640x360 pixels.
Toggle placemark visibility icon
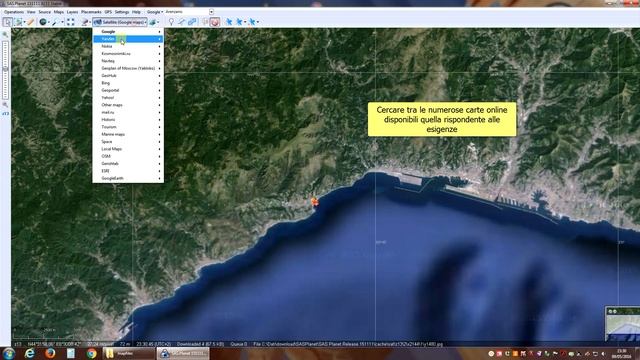(205, 22)
